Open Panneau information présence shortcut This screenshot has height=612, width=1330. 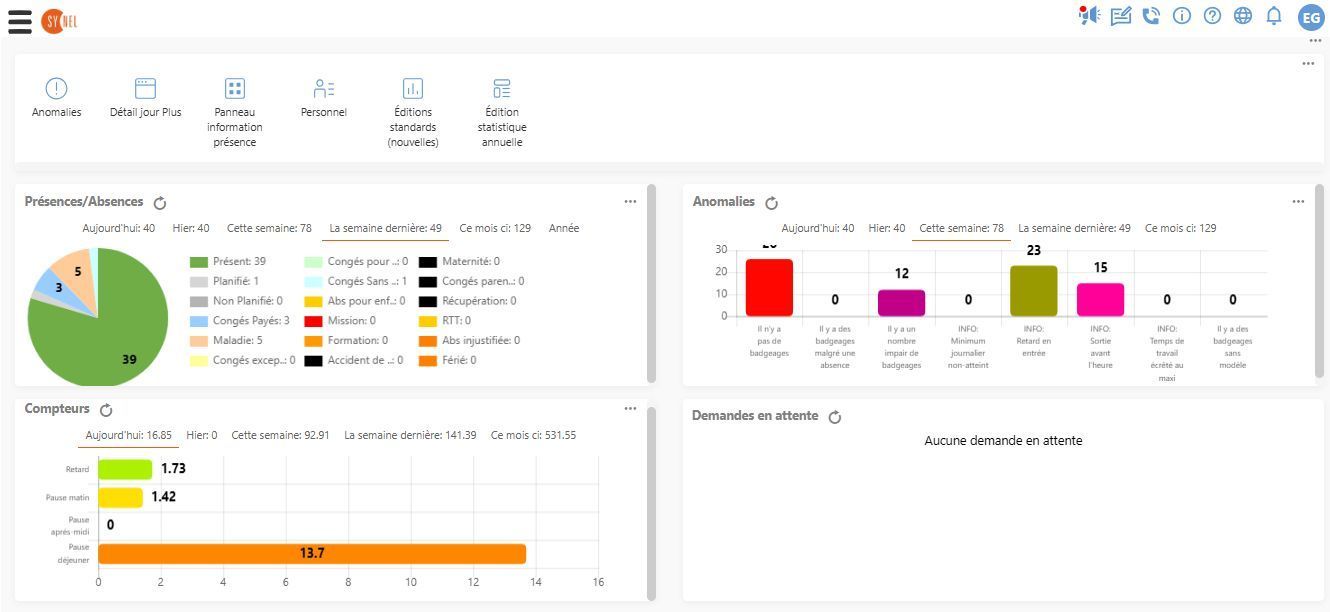coord(234,89)
